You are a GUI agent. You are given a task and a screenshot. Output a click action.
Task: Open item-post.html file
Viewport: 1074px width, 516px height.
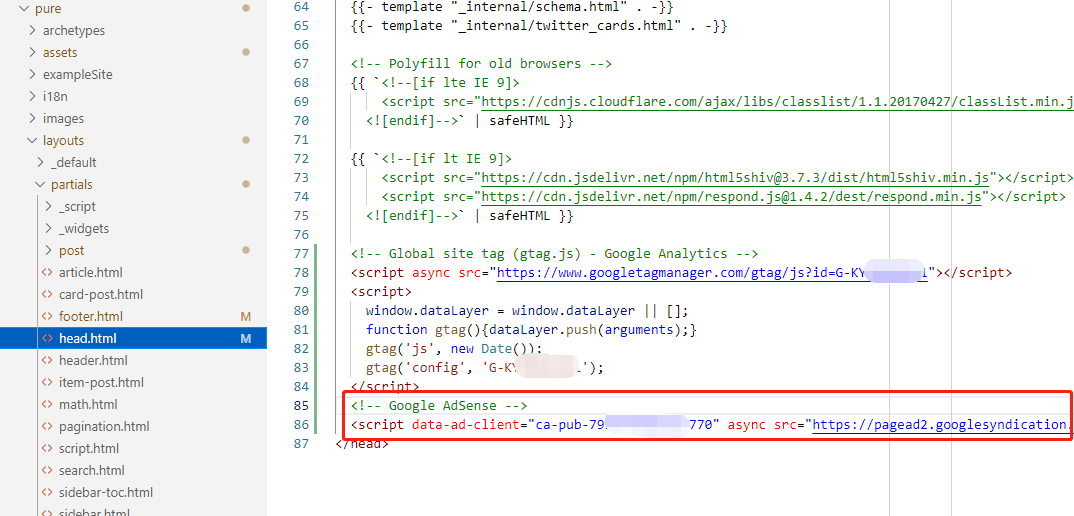pyautogui.click(x=101, y=382)
